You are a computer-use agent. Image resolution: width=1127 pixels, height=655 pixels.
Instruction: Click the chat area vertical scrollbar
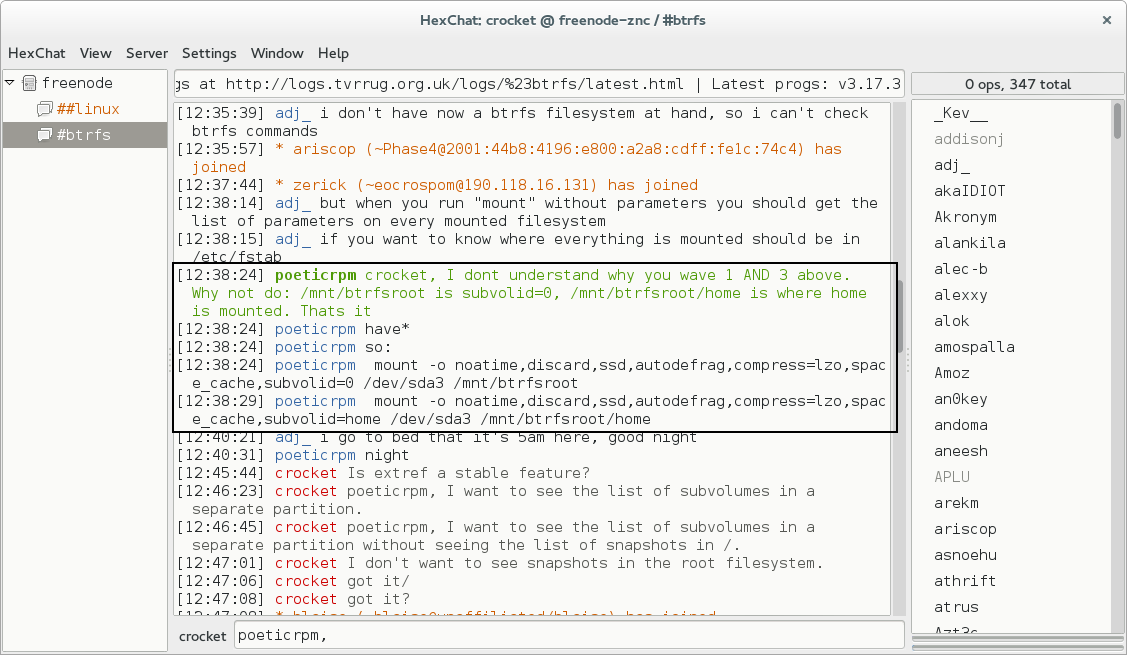click(x=898, y=358)
